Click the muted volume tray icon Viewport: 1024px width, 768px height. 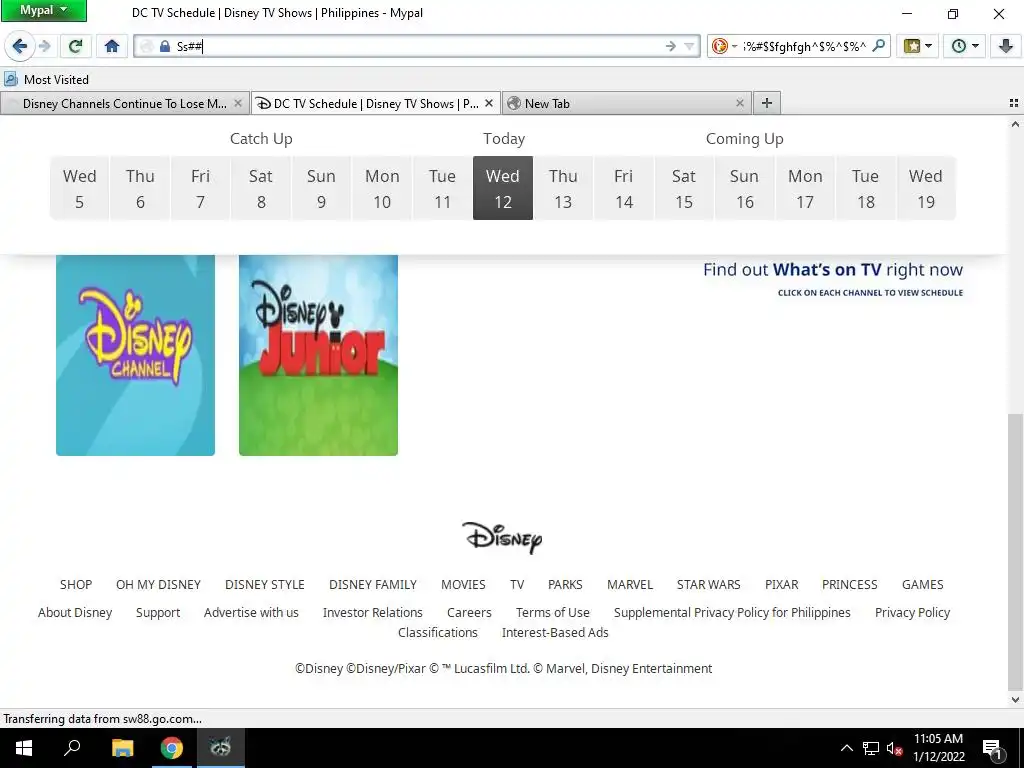point(894,748)
